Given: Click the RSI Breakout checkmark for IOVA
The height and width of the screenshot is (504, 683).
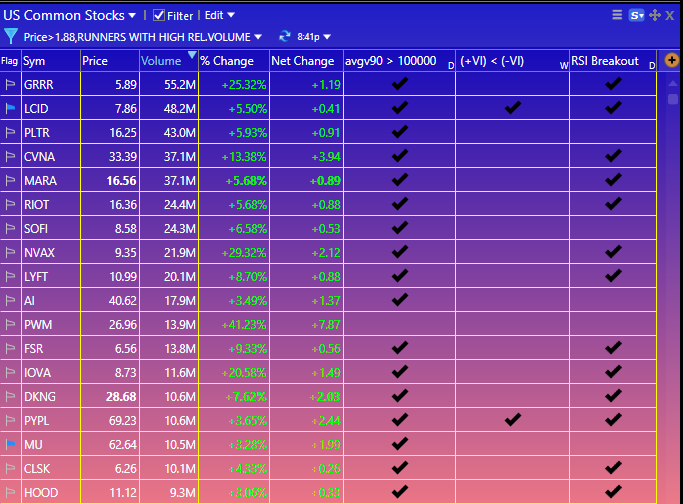Looking at the screenshot, I should (613, 371).
